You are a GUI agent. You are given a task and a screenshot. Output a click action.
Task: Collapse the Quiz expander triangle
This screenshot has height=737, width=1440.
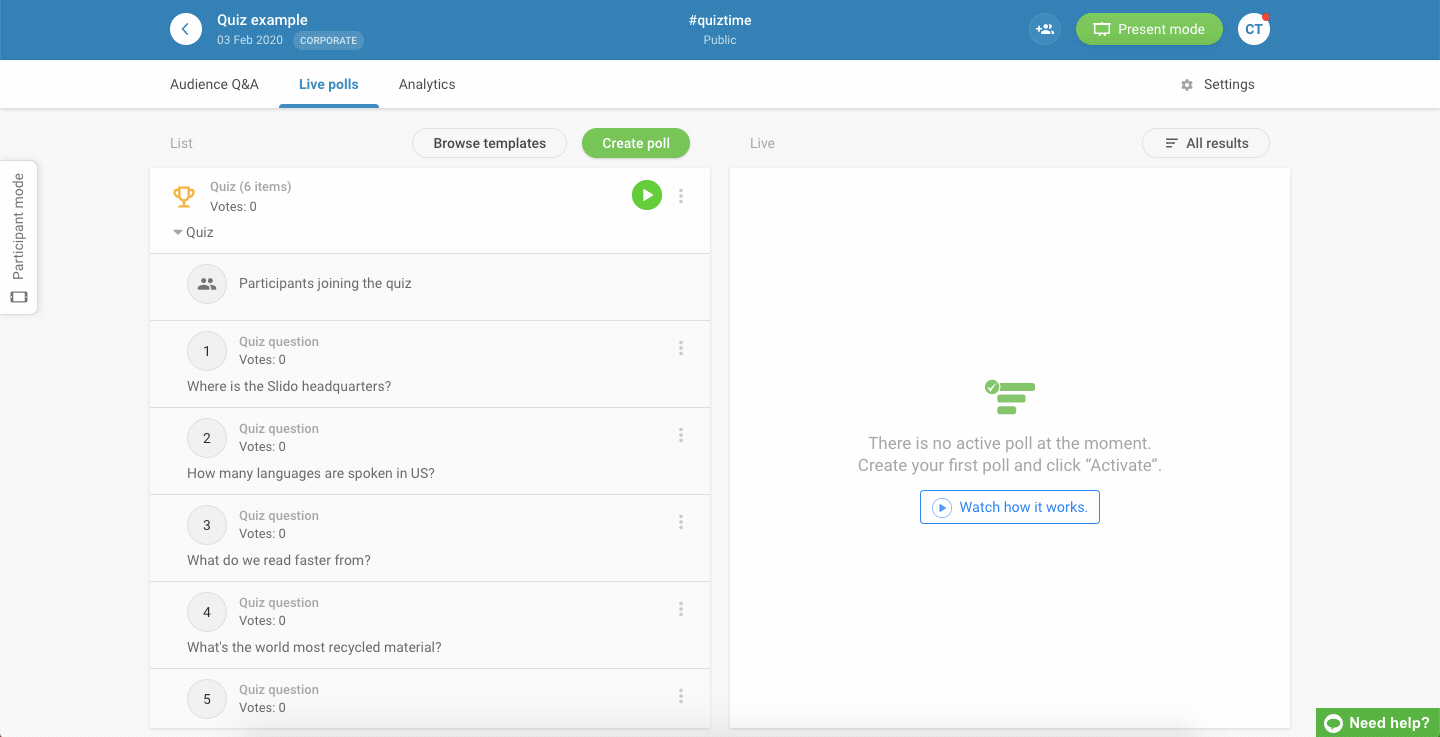[178, 232]
